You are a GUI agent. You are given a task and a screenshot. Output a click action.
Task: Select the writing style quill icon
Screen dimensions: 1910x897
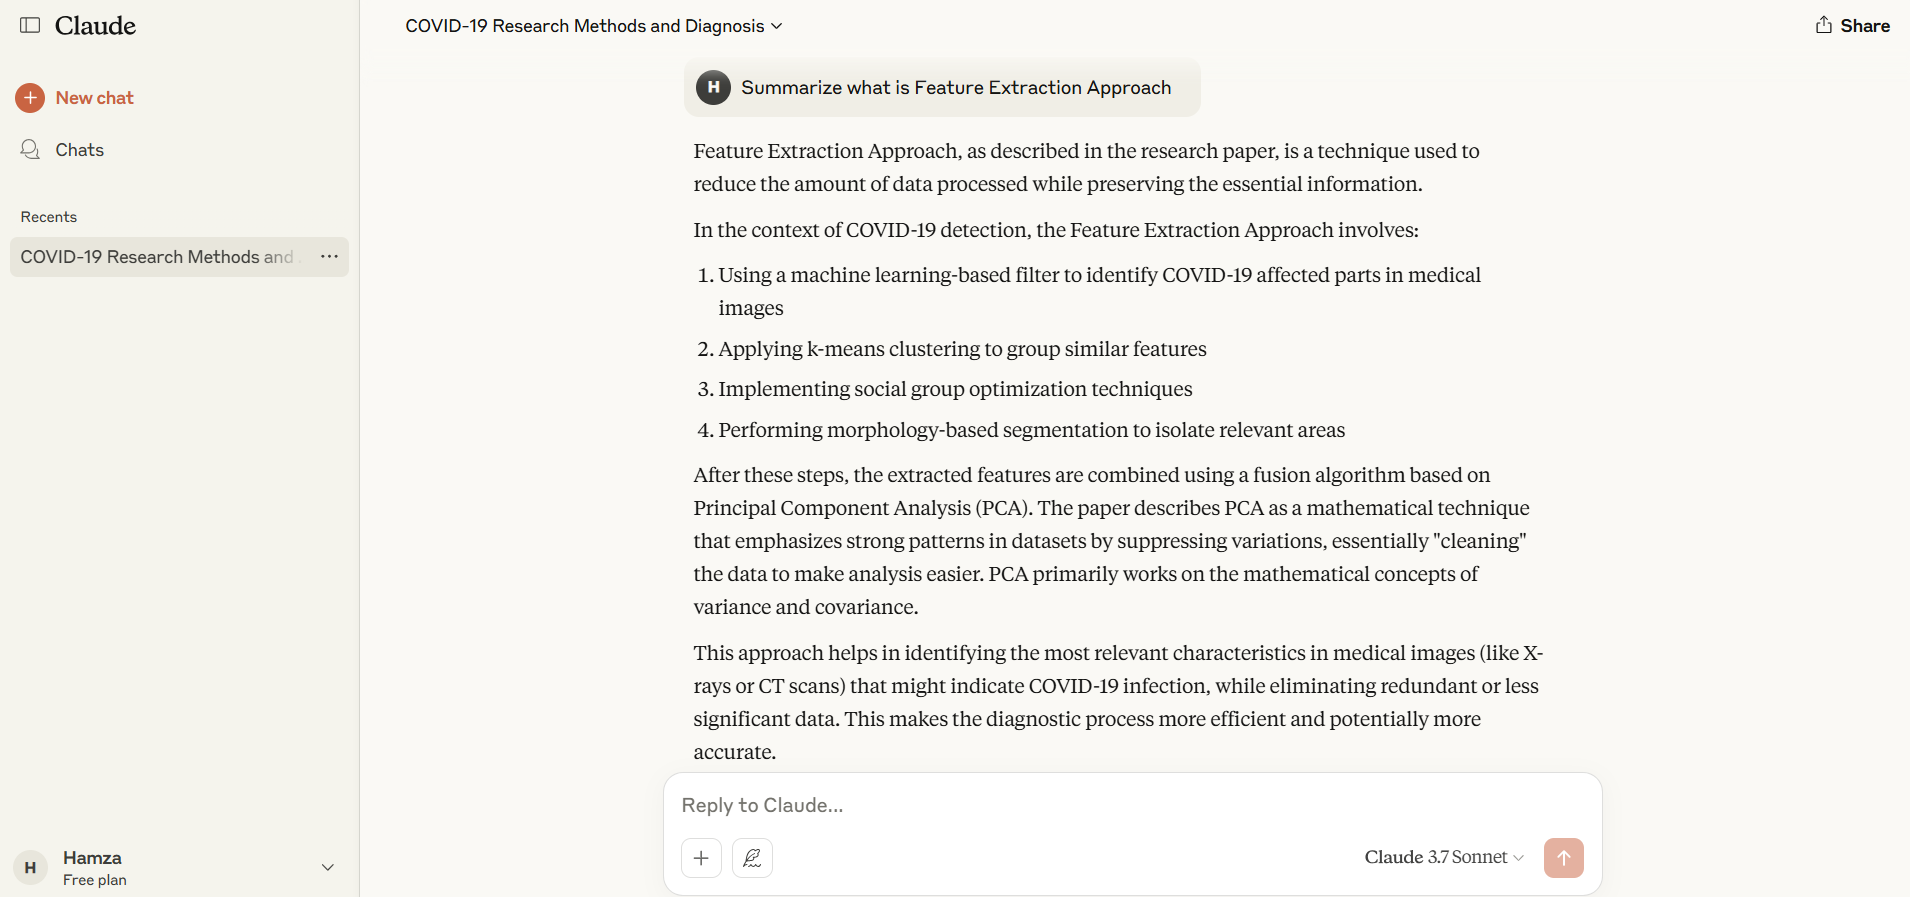tap(752, 857)
